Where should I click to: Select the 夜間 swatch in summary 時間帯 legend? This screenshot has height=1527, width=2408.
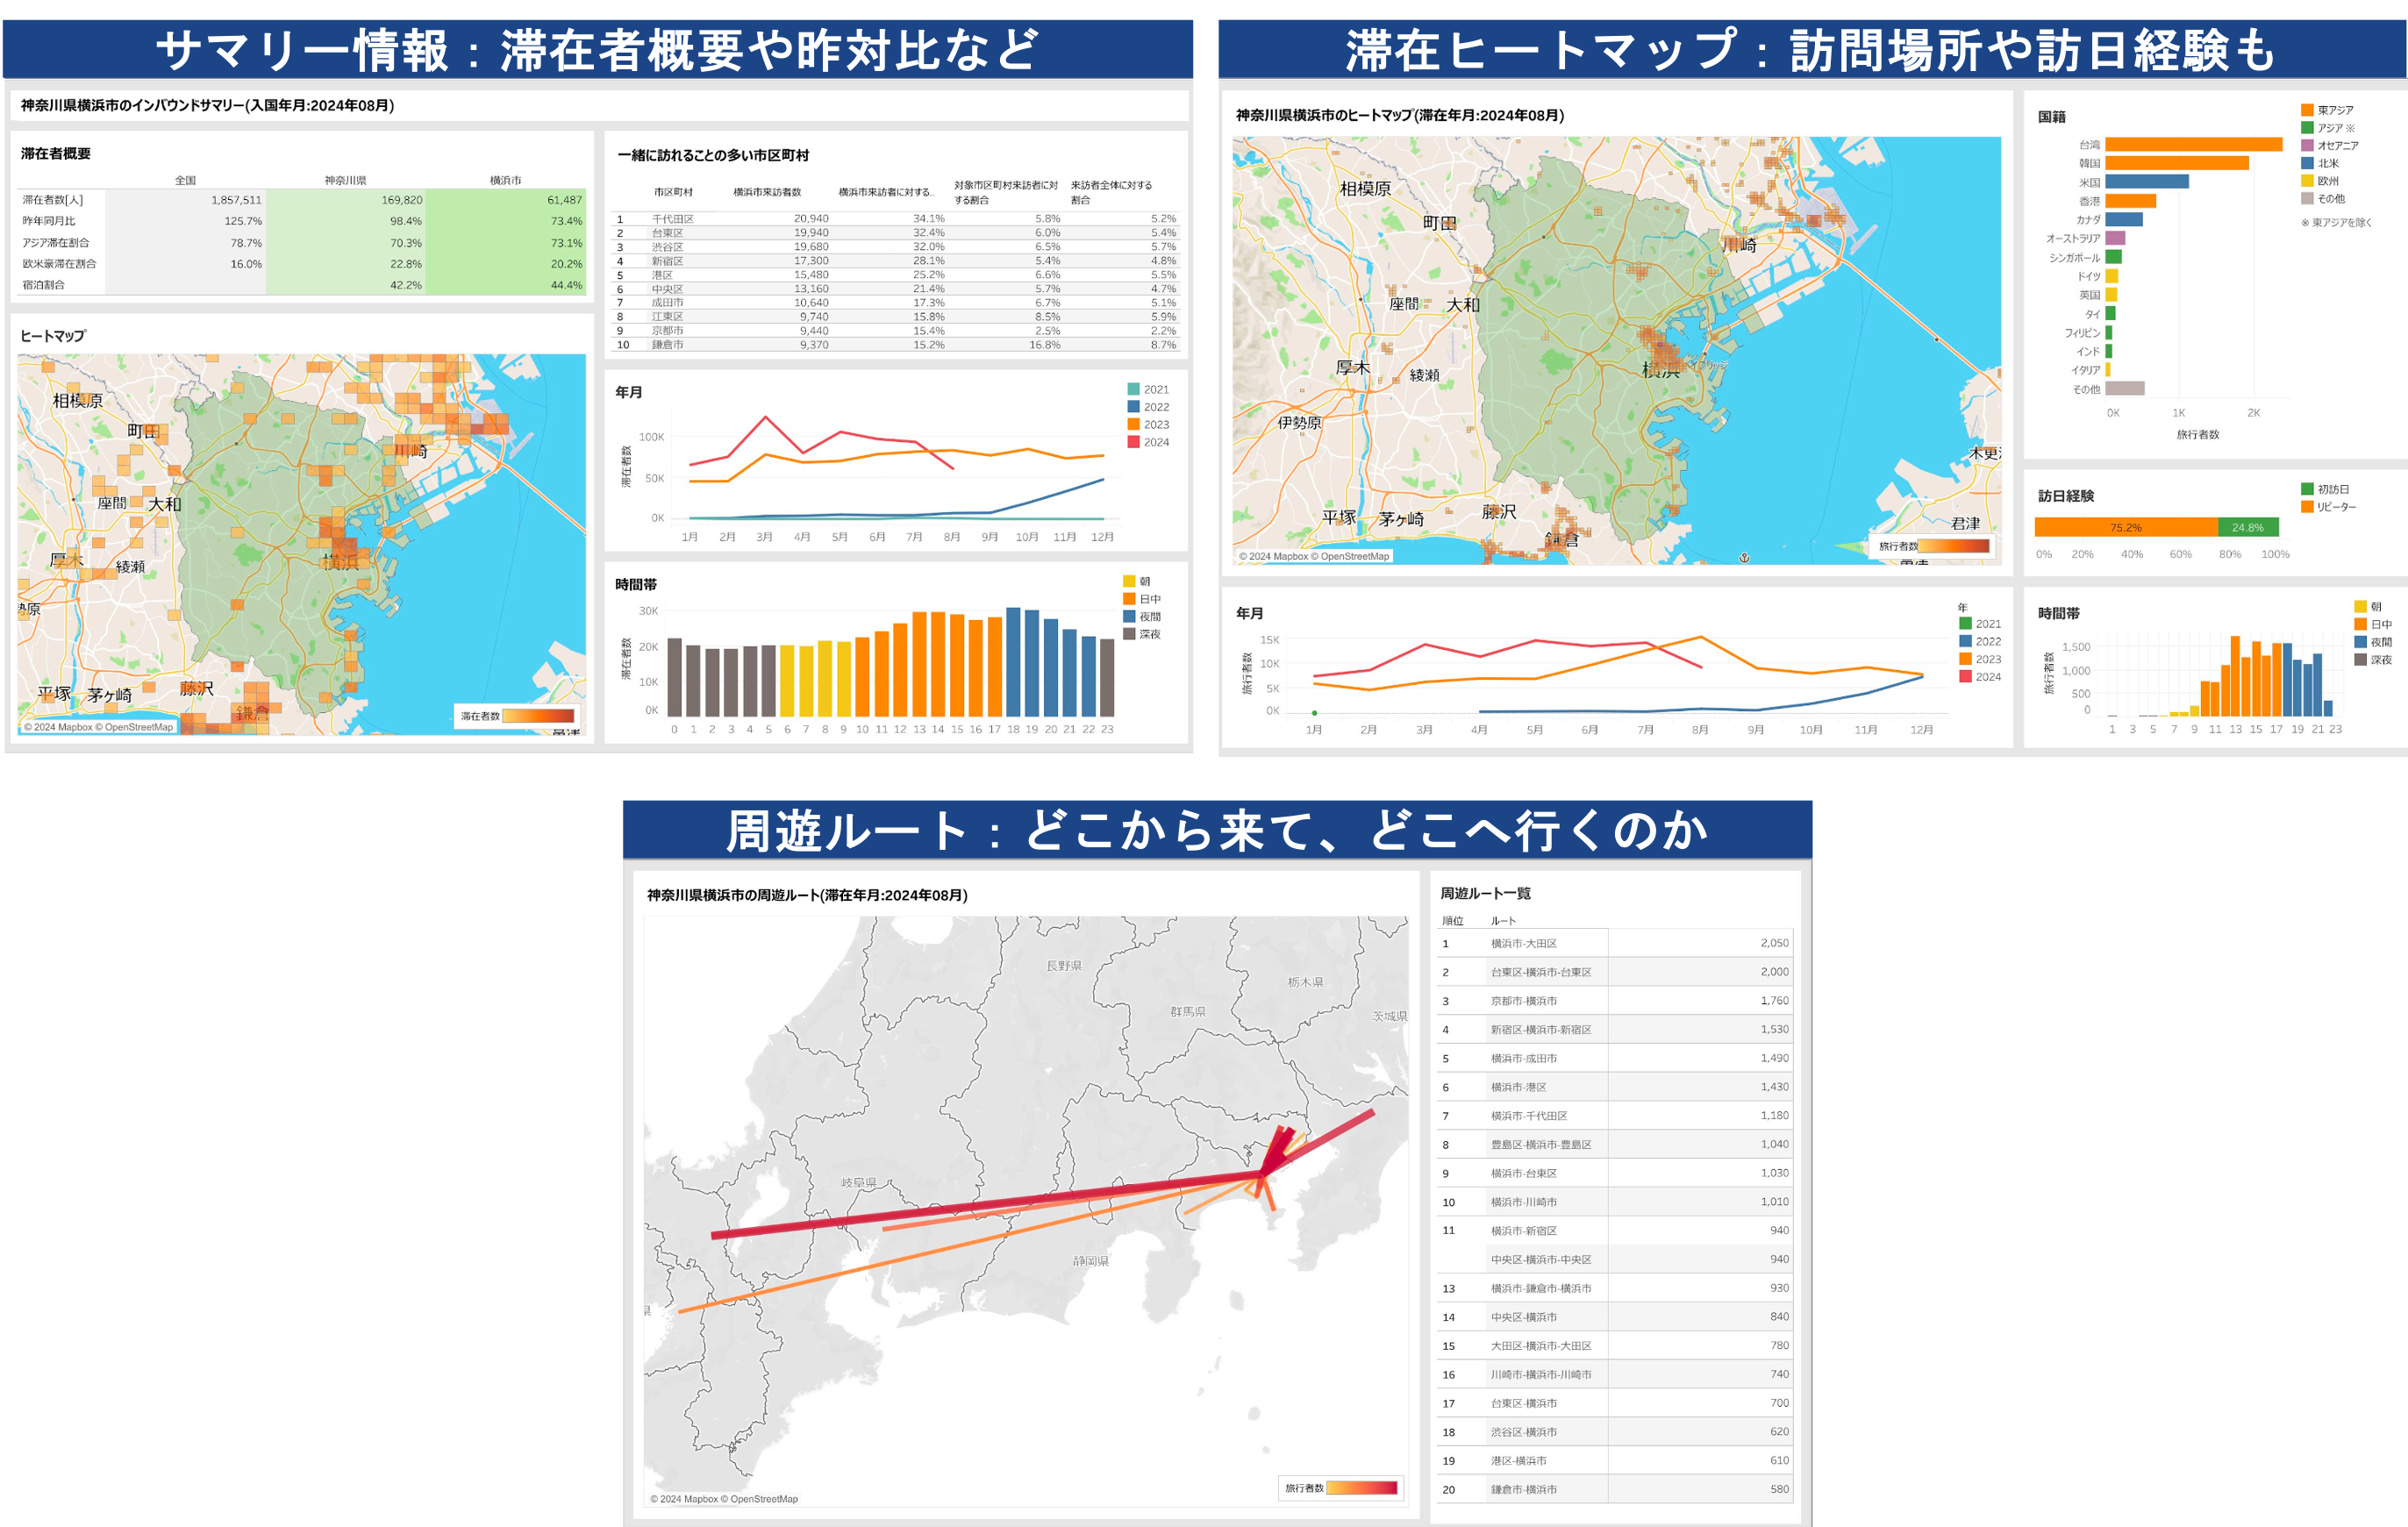1129,616
